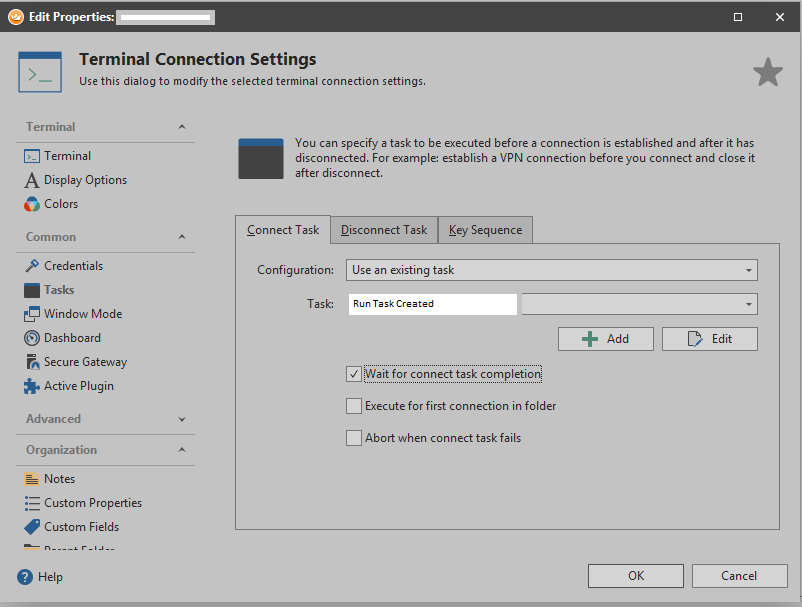Image resolution: width=802 pixels, height=607 pixels.
Task: Open the Dashboard gauge icon
Action: click(x=32, y=338)
